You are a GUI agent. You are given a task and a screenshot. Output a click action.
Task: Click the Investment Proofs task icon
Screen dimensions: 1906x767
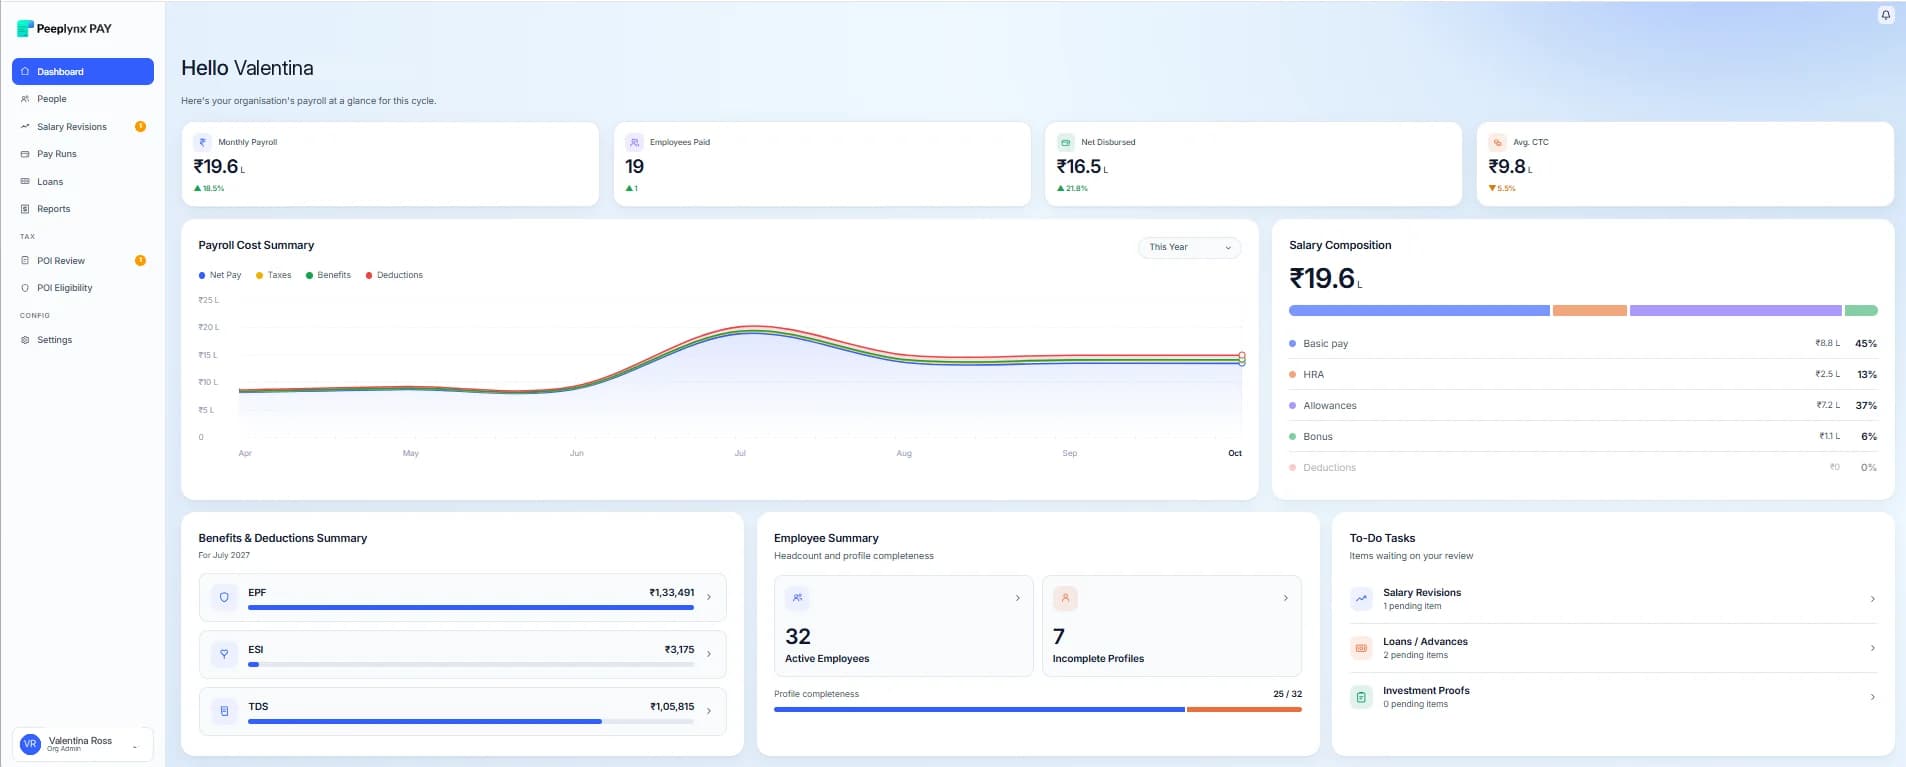tap(1361, 697)
